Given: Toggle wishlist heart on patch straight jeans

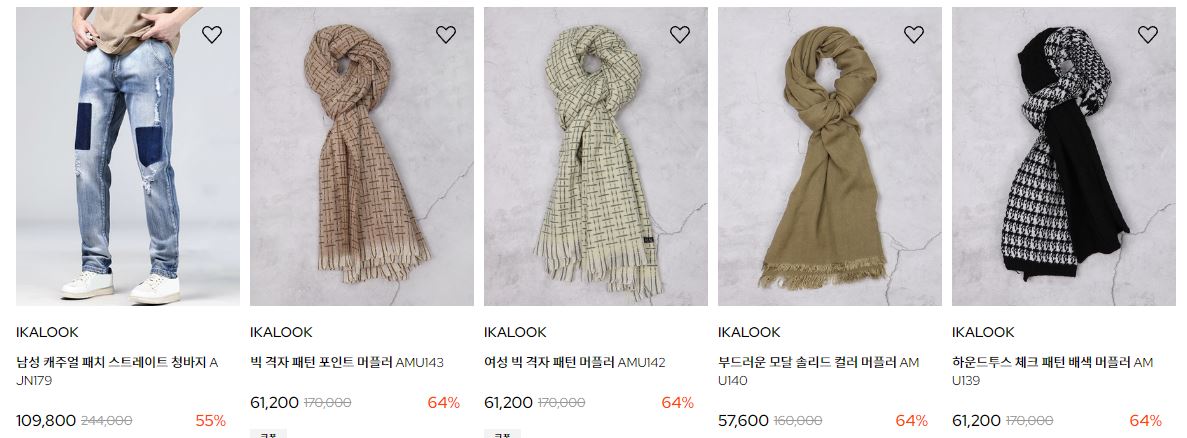Looking at the screenshot, I should coord(212,34).
